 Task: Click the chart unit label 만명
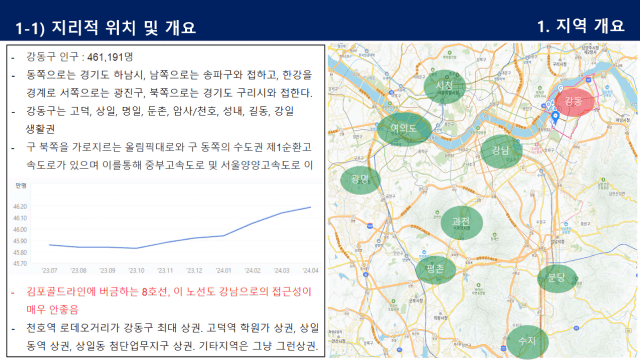click(20, 186)
